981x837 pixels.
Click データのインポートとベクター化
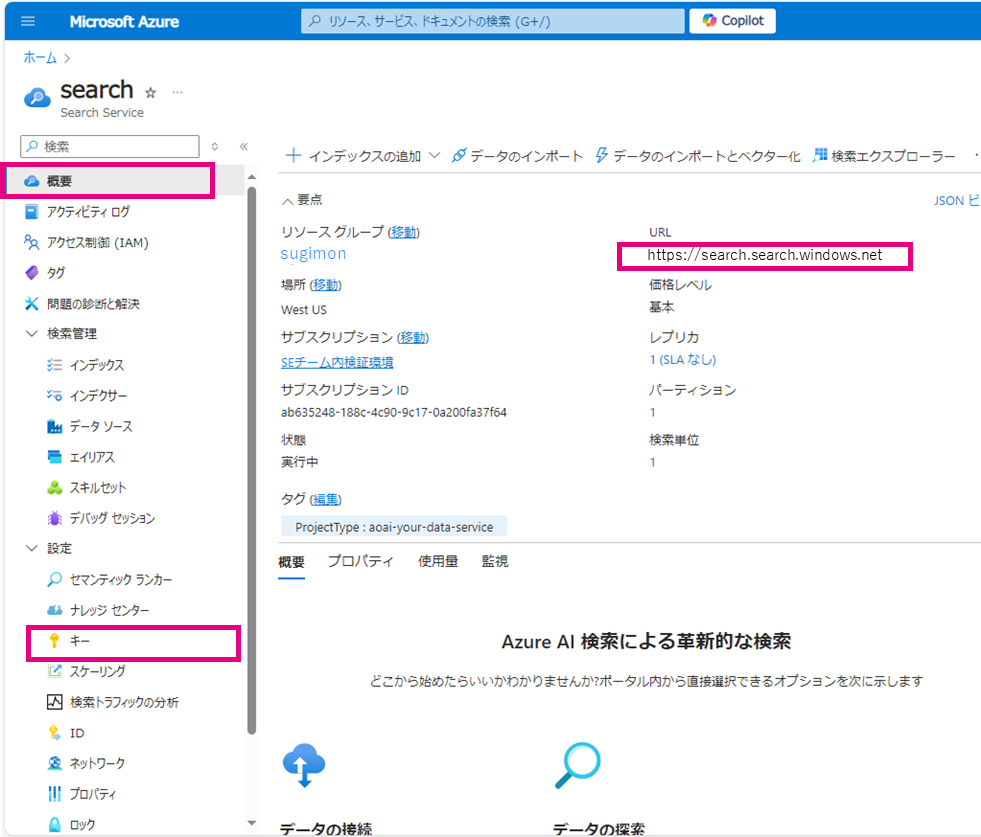point(698,156)
